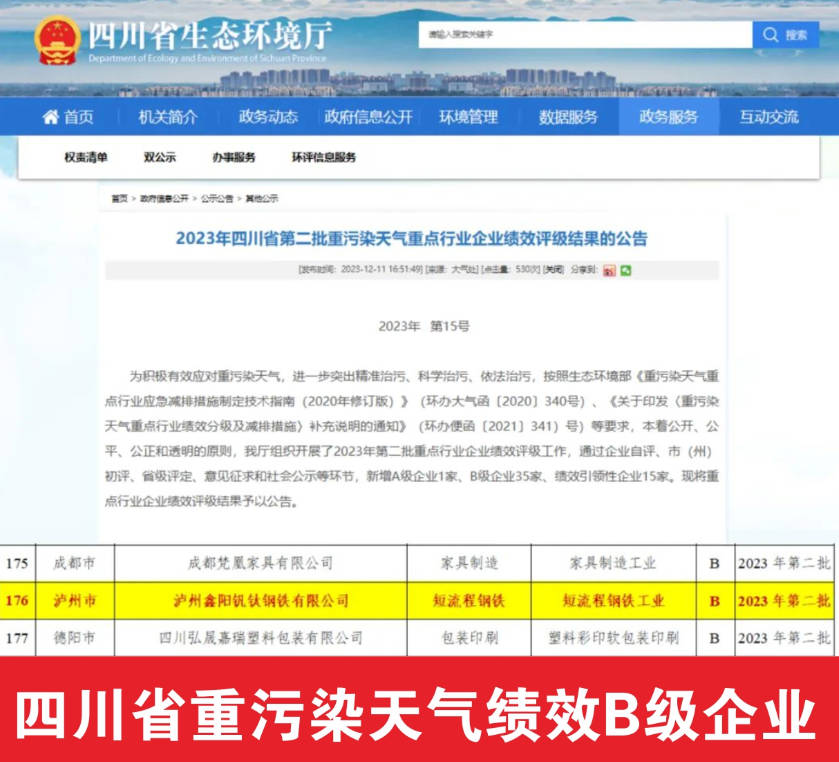The width and height of the screenshot is (839, 762).
Task: Click the 德阳市 city cell
Action: point(74,638)
